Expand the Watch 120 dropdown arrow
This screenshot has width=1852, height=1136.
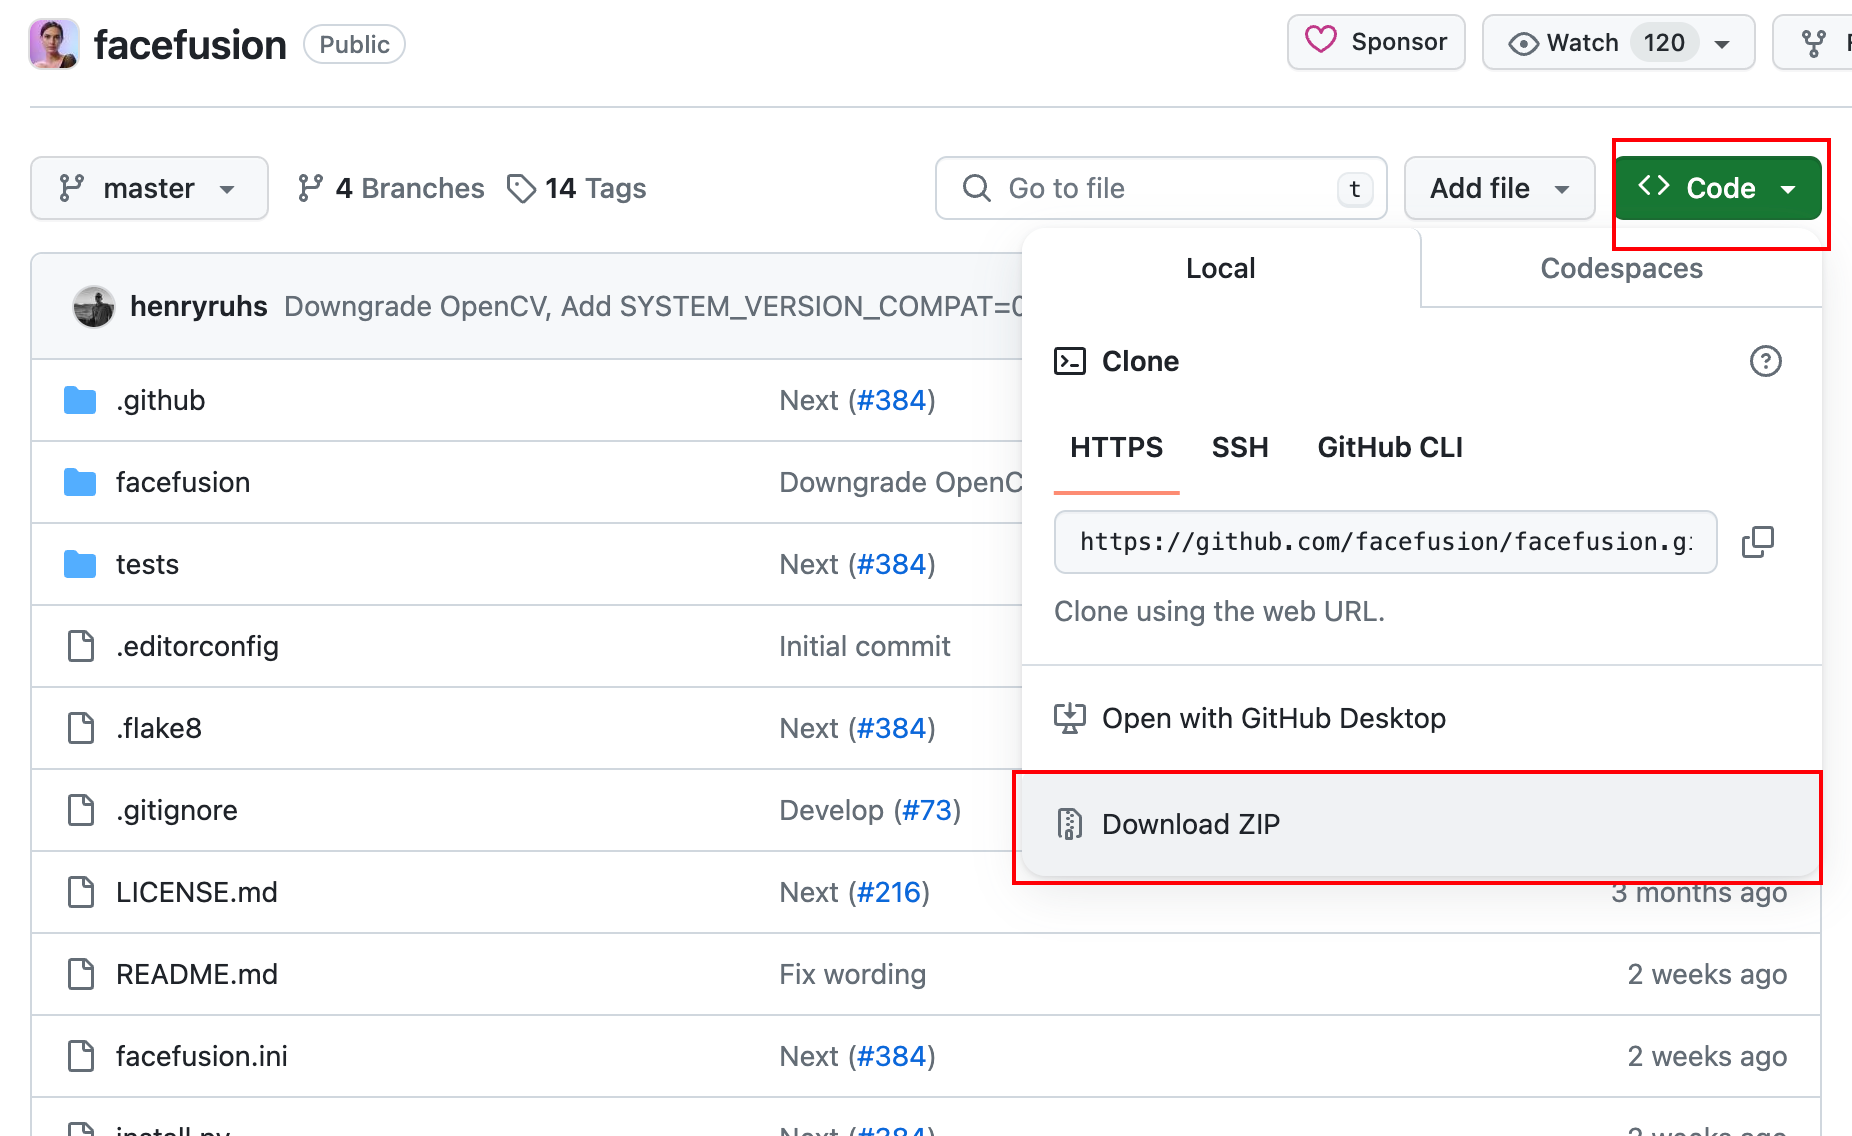pos(1722,43)
